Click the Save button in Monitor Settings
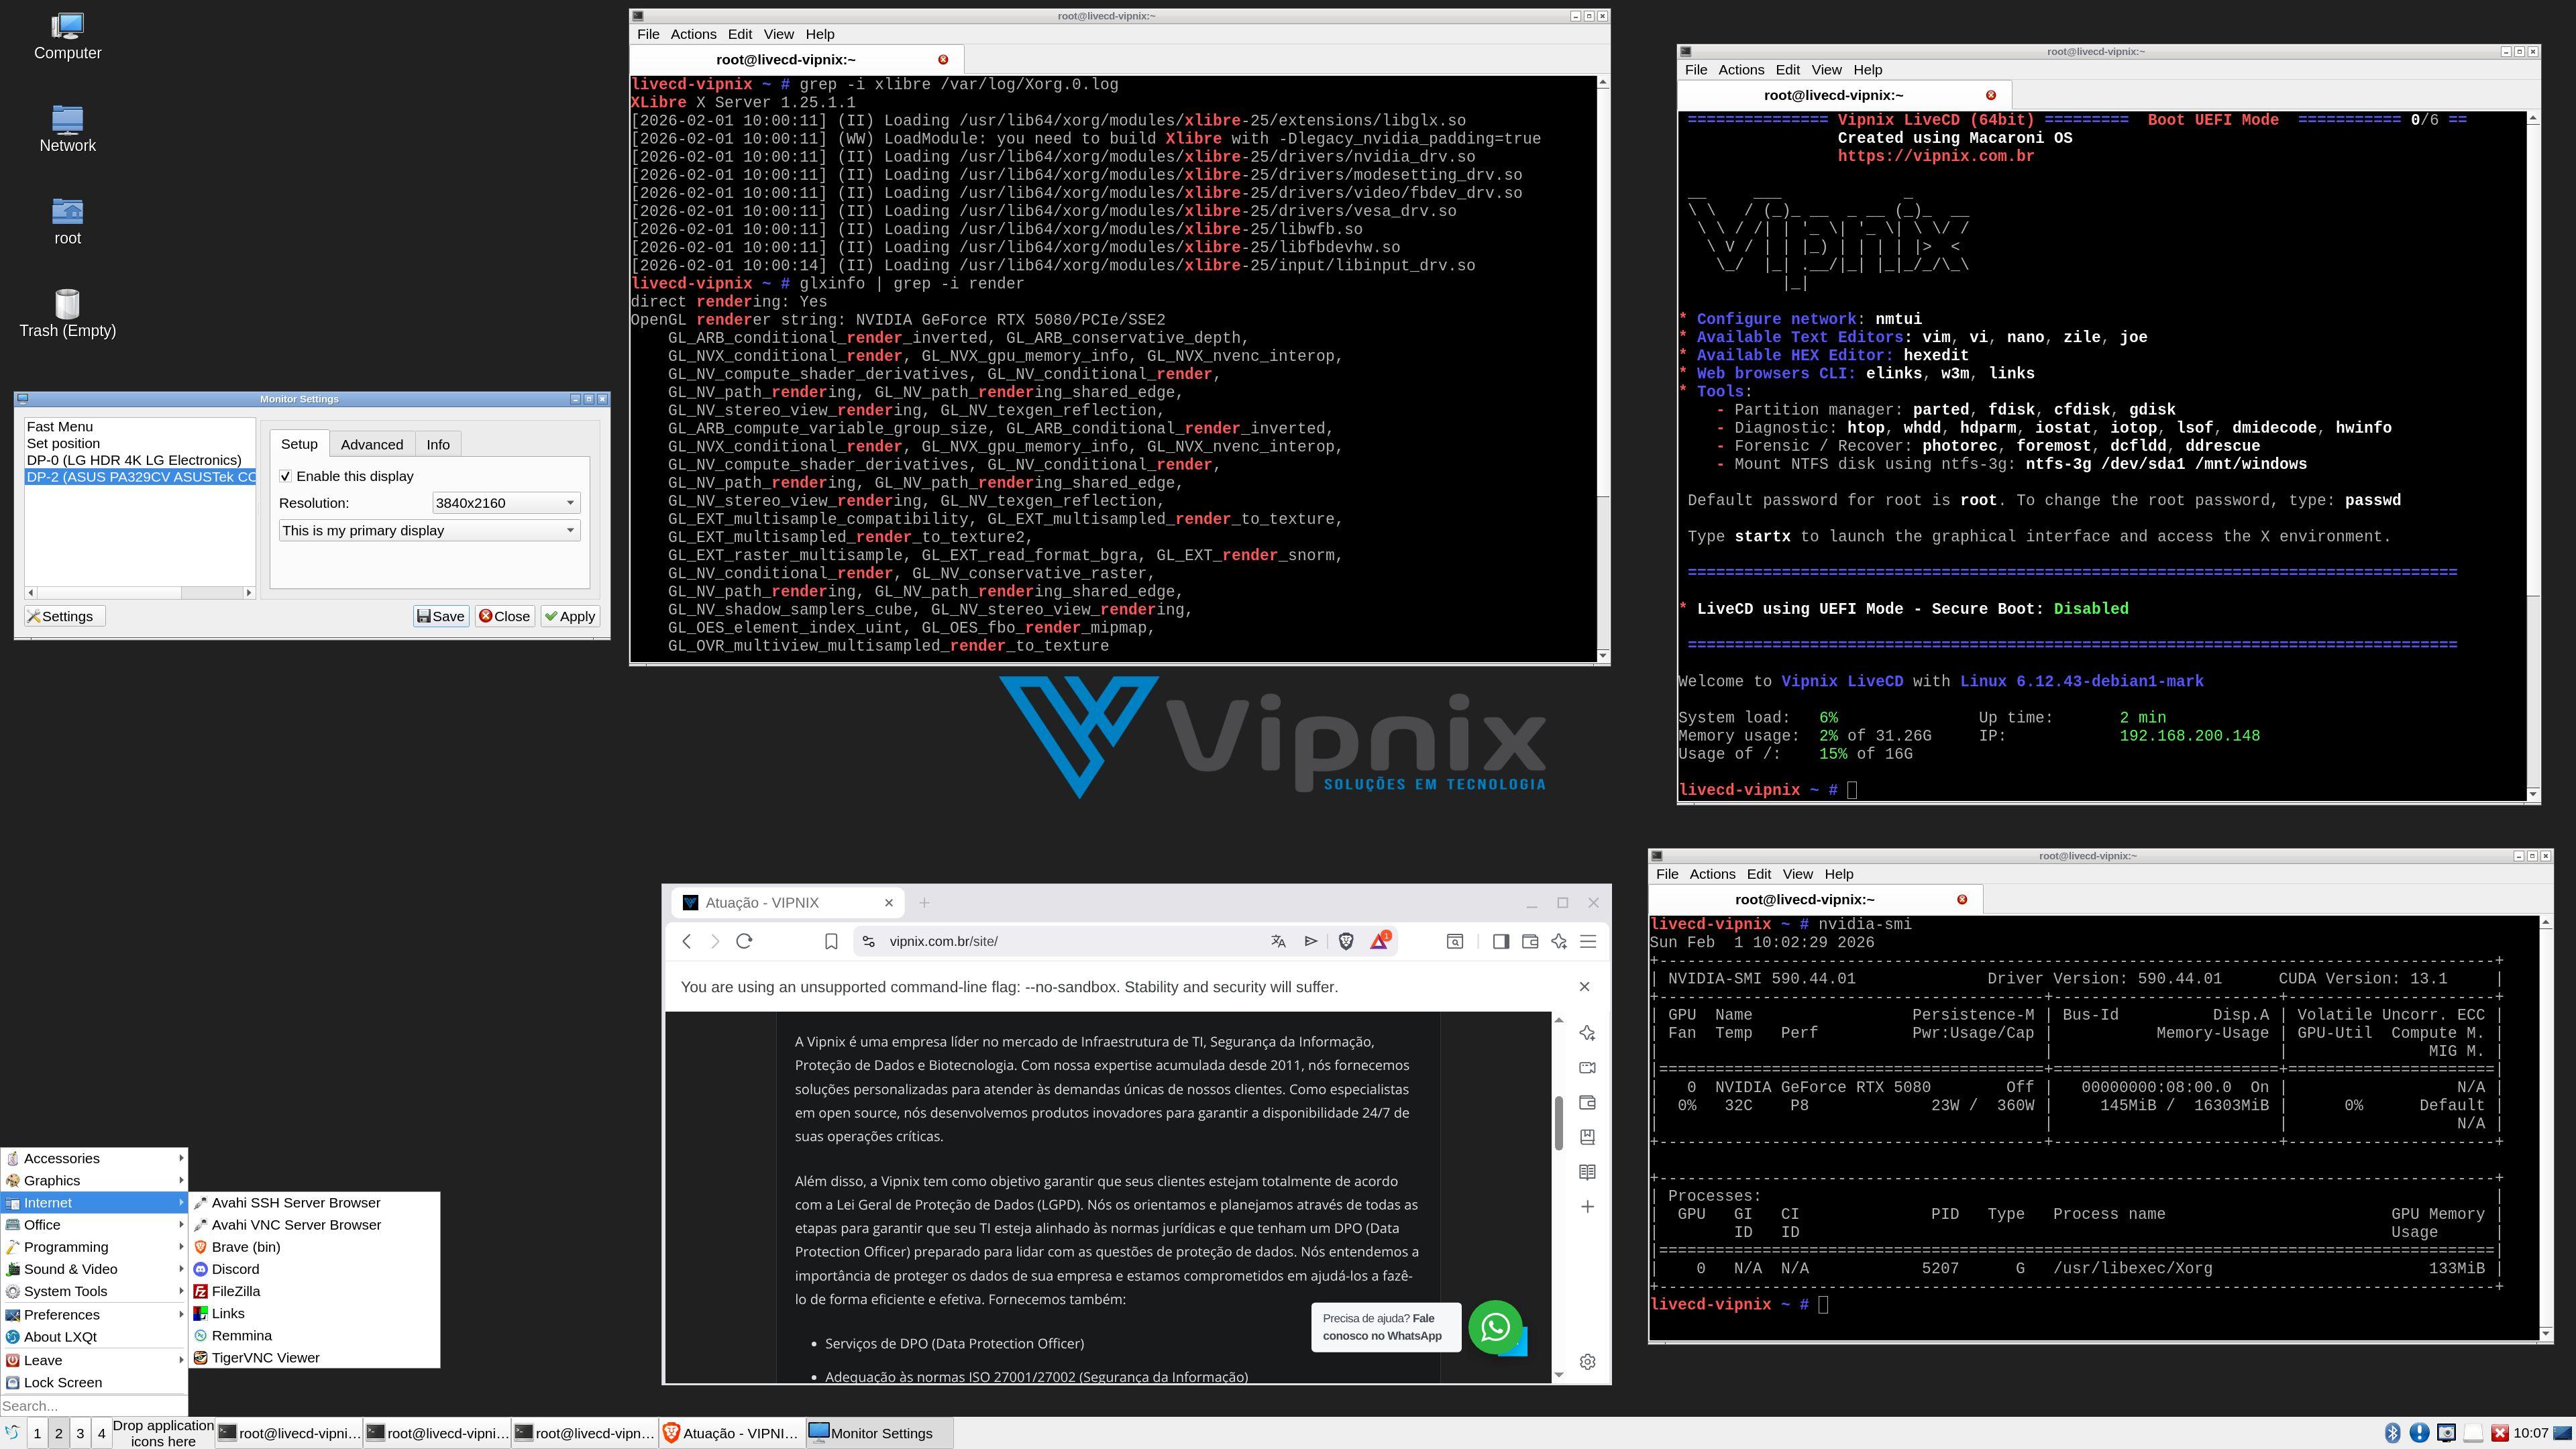This screenshot has width=2576, height=1449. point(441,616)
